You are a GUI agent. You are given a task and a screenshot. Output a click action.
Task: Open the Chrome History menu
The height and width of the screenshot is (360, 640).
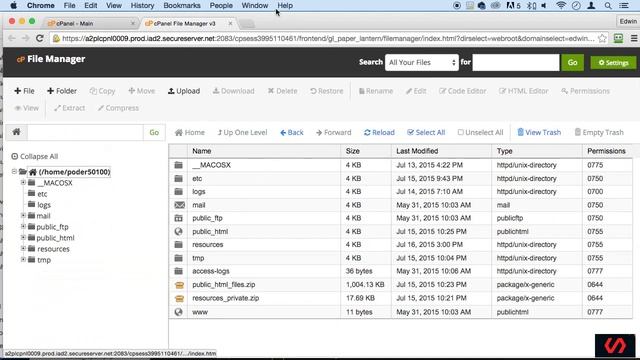pyautogui.click(x=142, y=5)
